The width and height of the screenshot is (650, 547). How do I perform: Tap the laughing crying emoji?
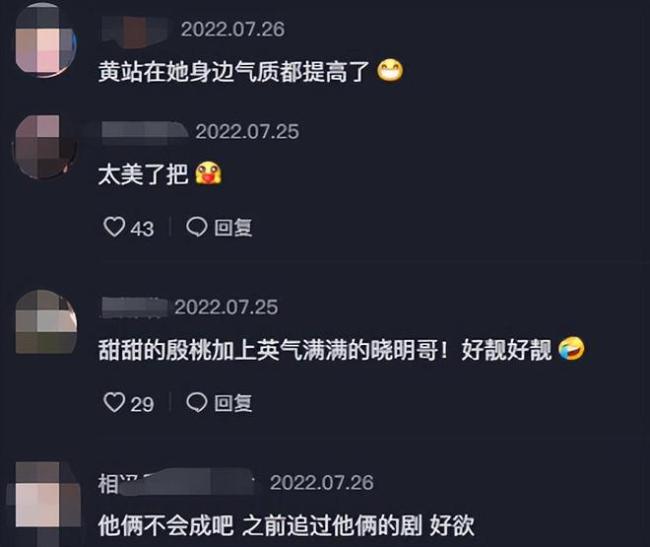click(x=571, y=349)
